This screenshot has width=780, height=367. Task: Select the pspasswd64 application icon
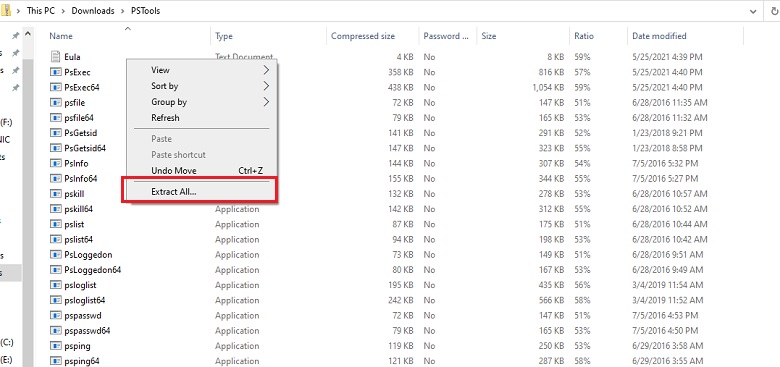56,331
